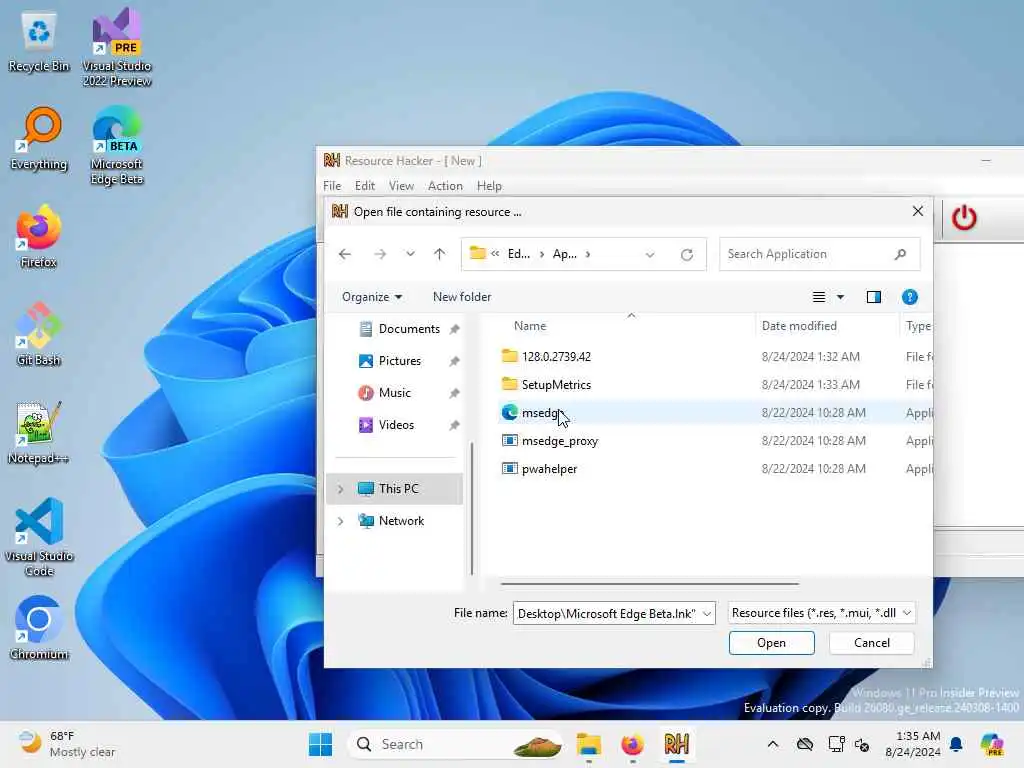The image size is (1024, 768).
Task: Open the File name history dropdown
Action: [x=707, y=614]
